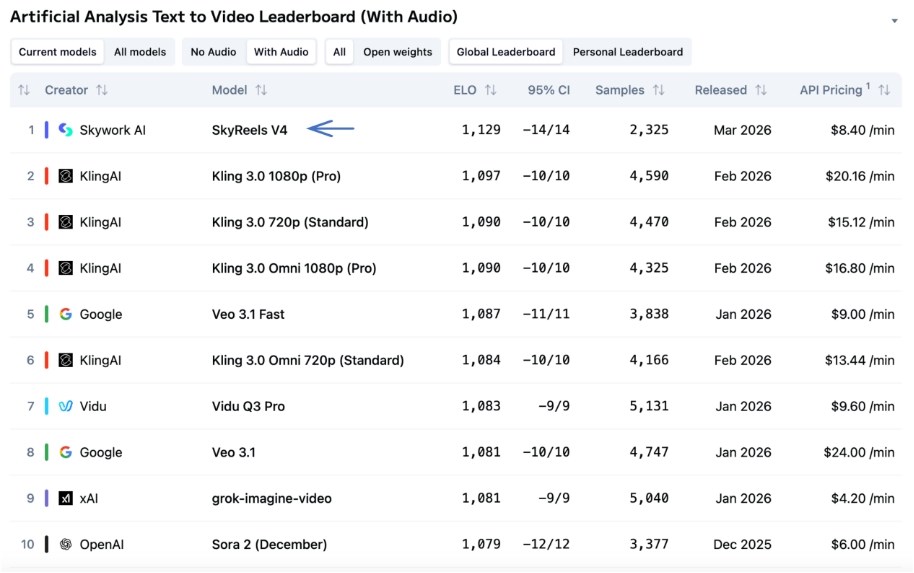Open the dropdown arrow at top right
The height and width of the screenshot is (573, 914).
(x=894, y=21)
